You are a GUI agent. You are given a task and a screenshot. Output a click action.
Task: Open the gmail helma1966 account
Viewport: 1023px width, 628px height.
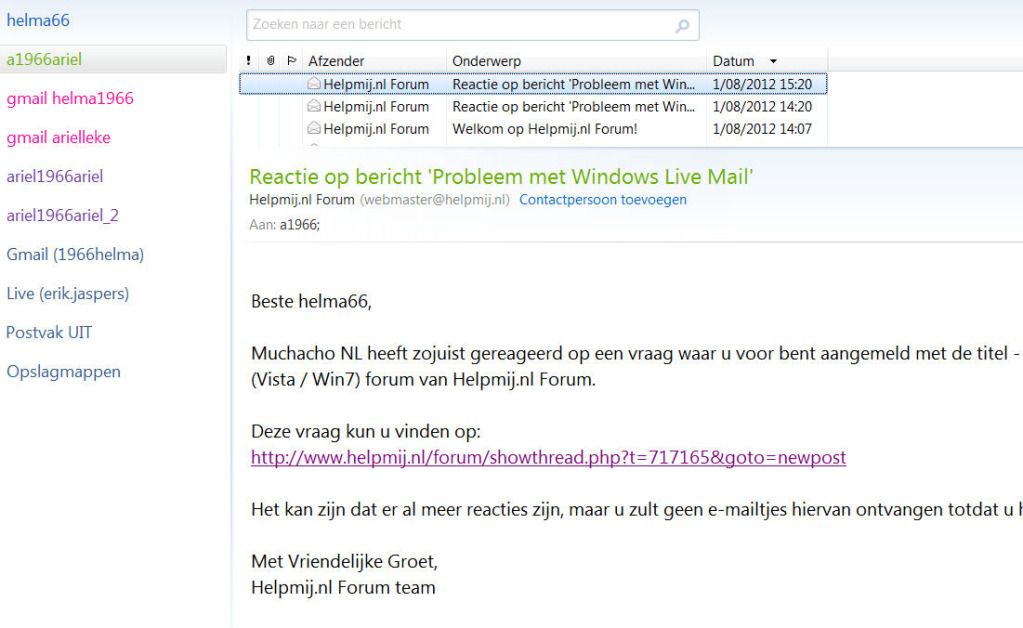70,98
